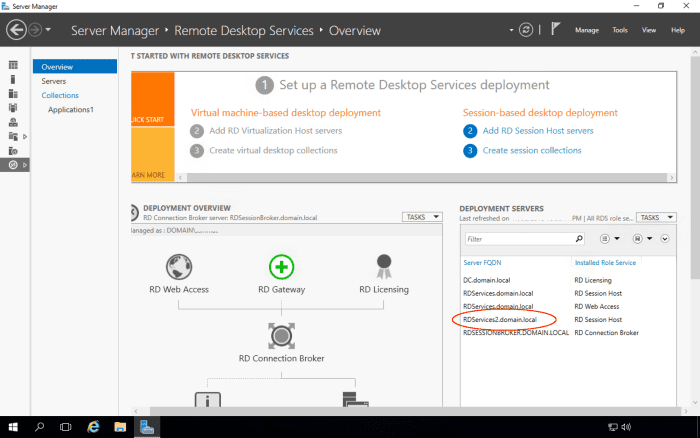Open Windows Start menu
This screenshot has height=438, width=700.
pos(13,427)
